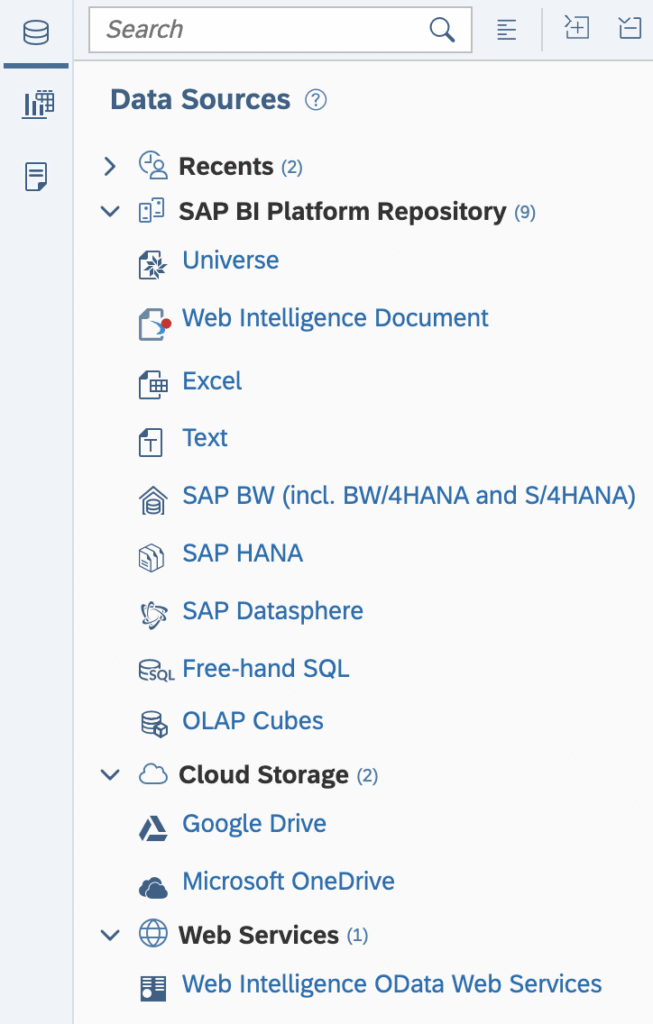Click the expand all nodes icon

pos(577,28)
